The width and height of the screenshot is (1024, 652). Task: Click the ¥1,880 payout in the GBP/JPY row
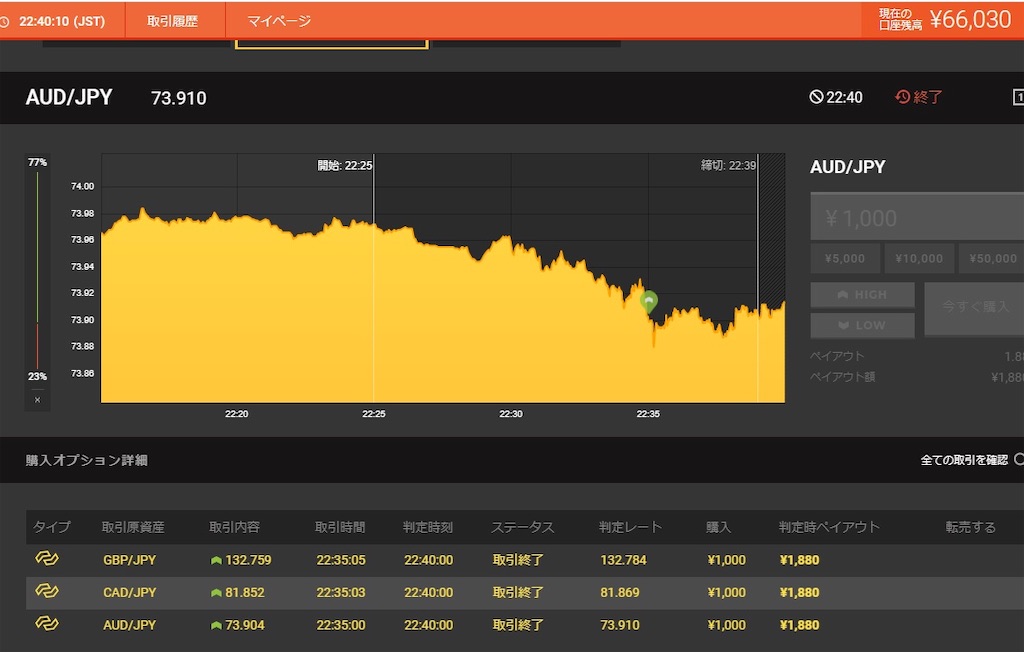click(x=799, y=561)
